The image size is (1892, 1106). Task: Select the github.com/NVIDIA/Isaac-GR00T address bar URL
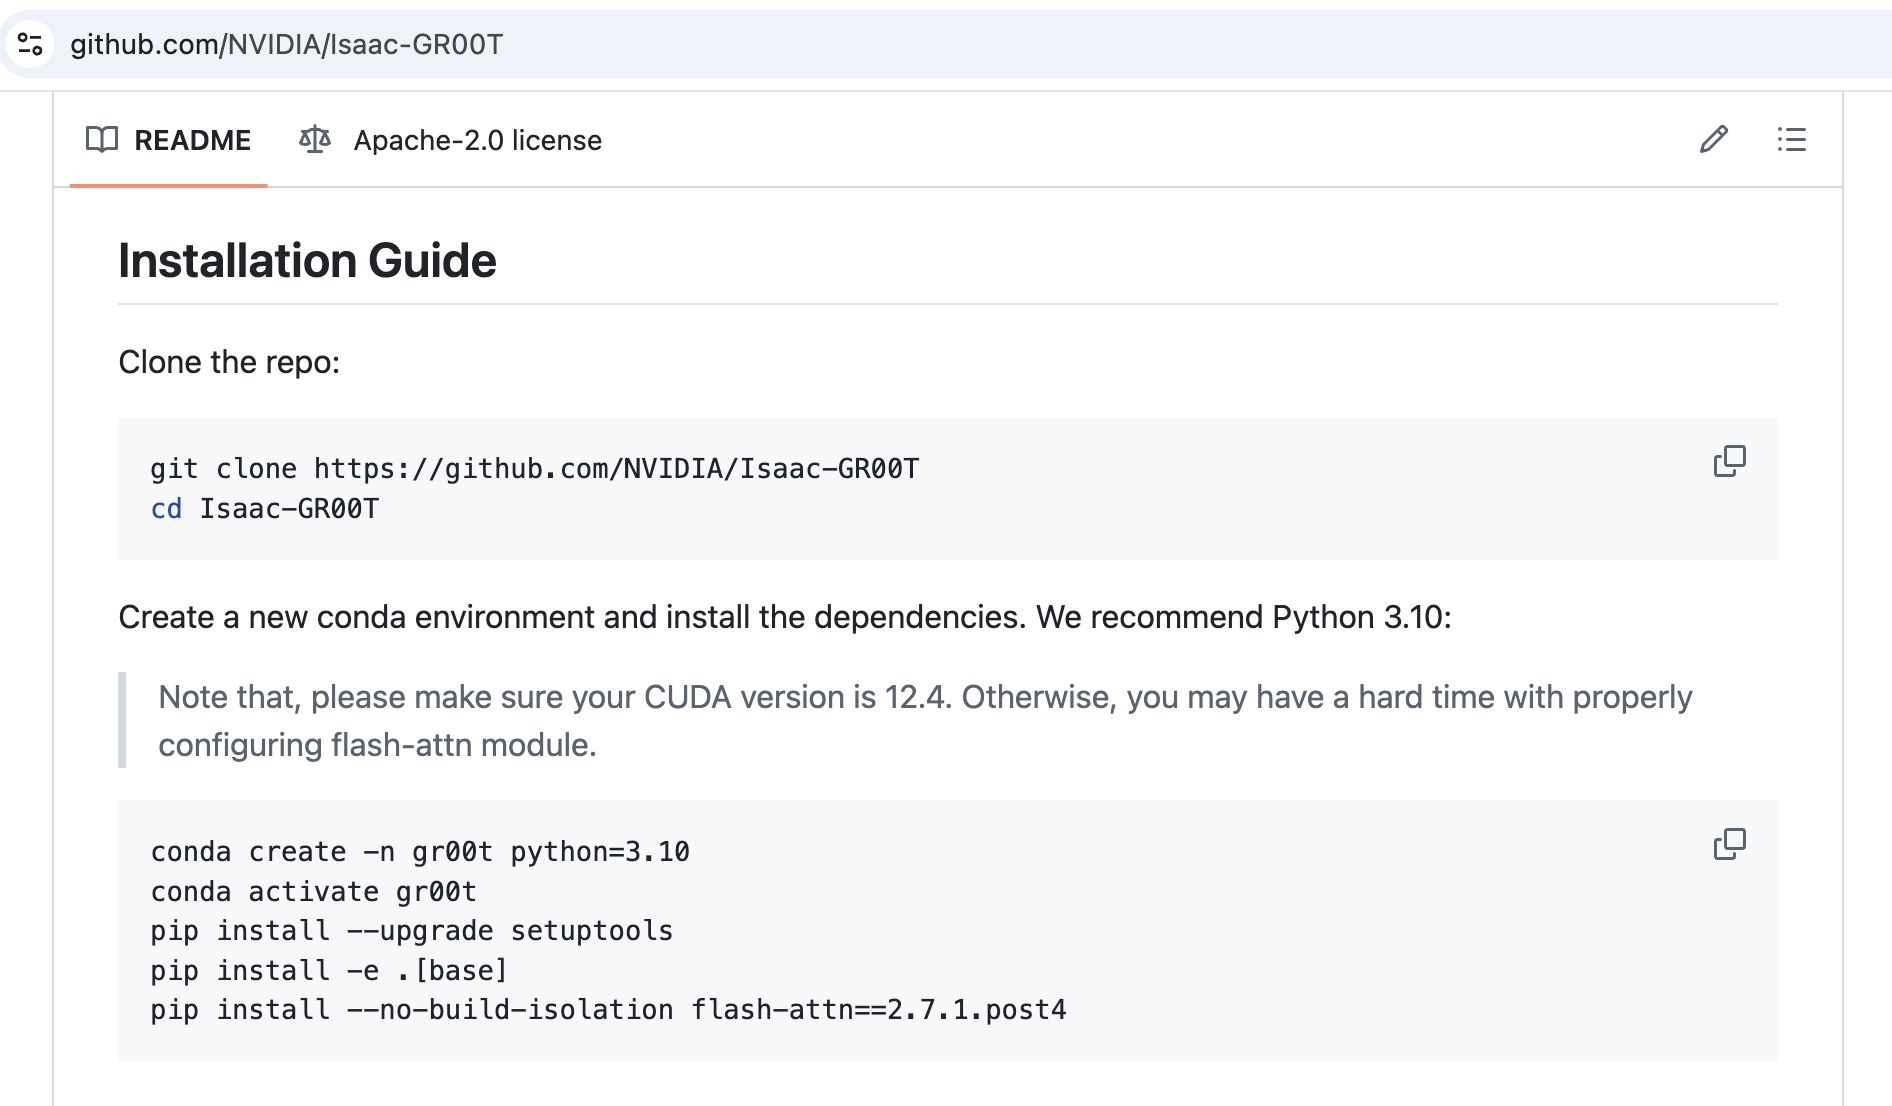coord(286,44)
